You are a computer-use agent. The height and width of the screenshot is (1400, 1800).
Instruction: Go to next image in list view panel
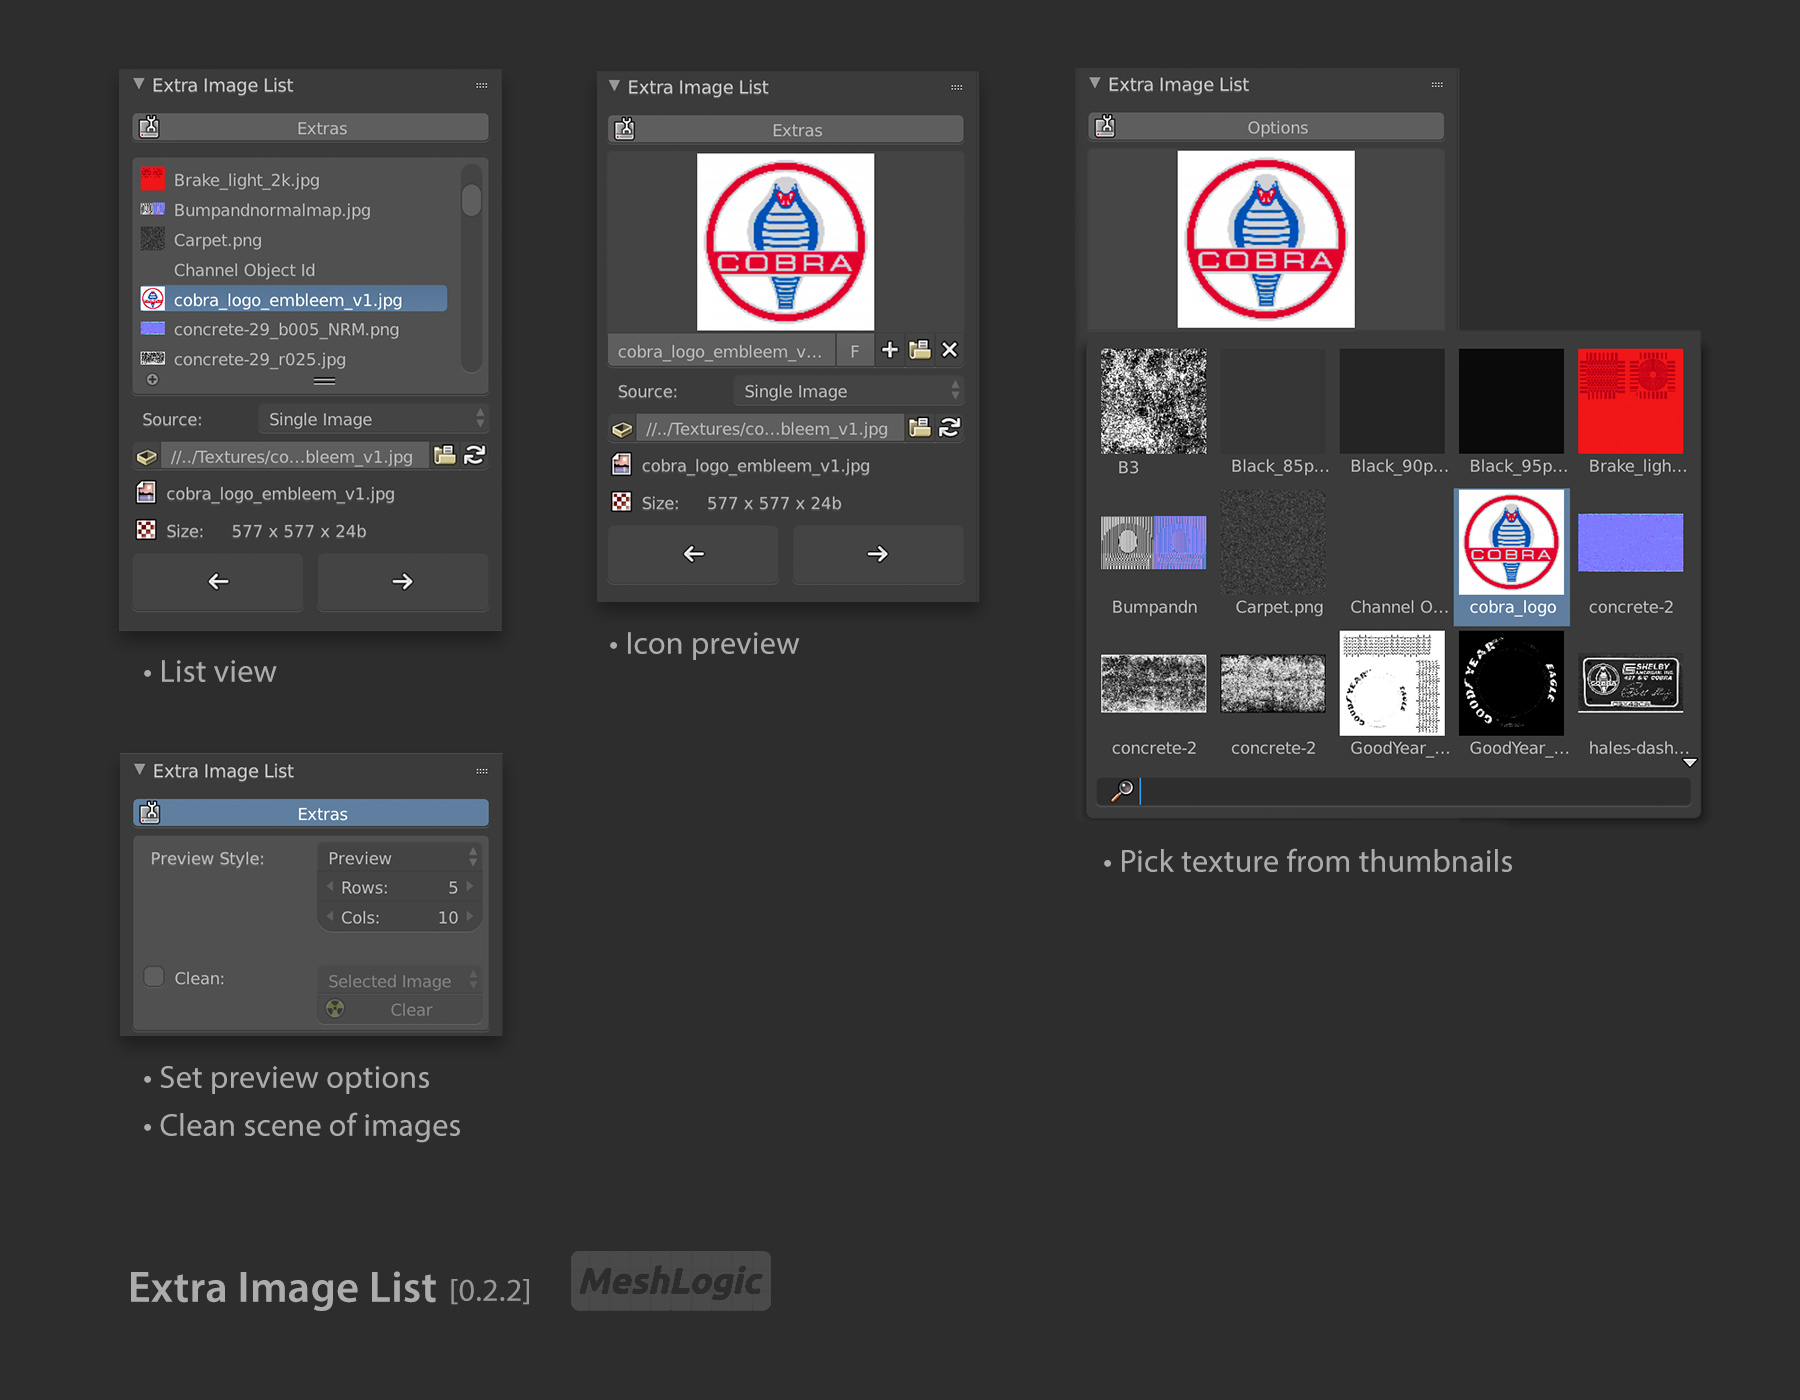(403, 582)
